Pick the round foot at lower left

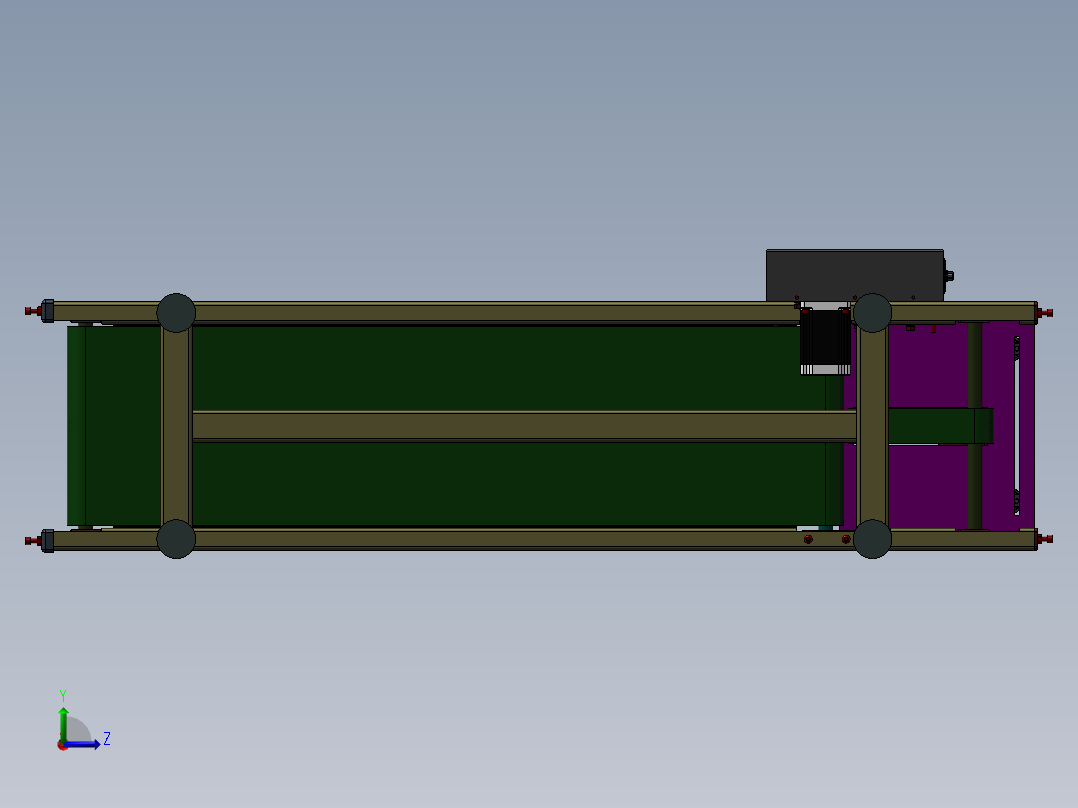tap(176, 539)
